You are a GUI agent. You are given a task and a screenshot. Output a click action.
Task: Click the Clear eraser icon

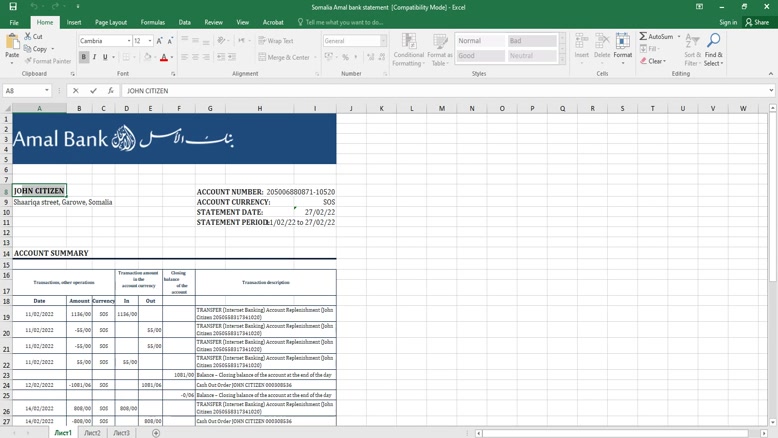(x=643, y=61)
